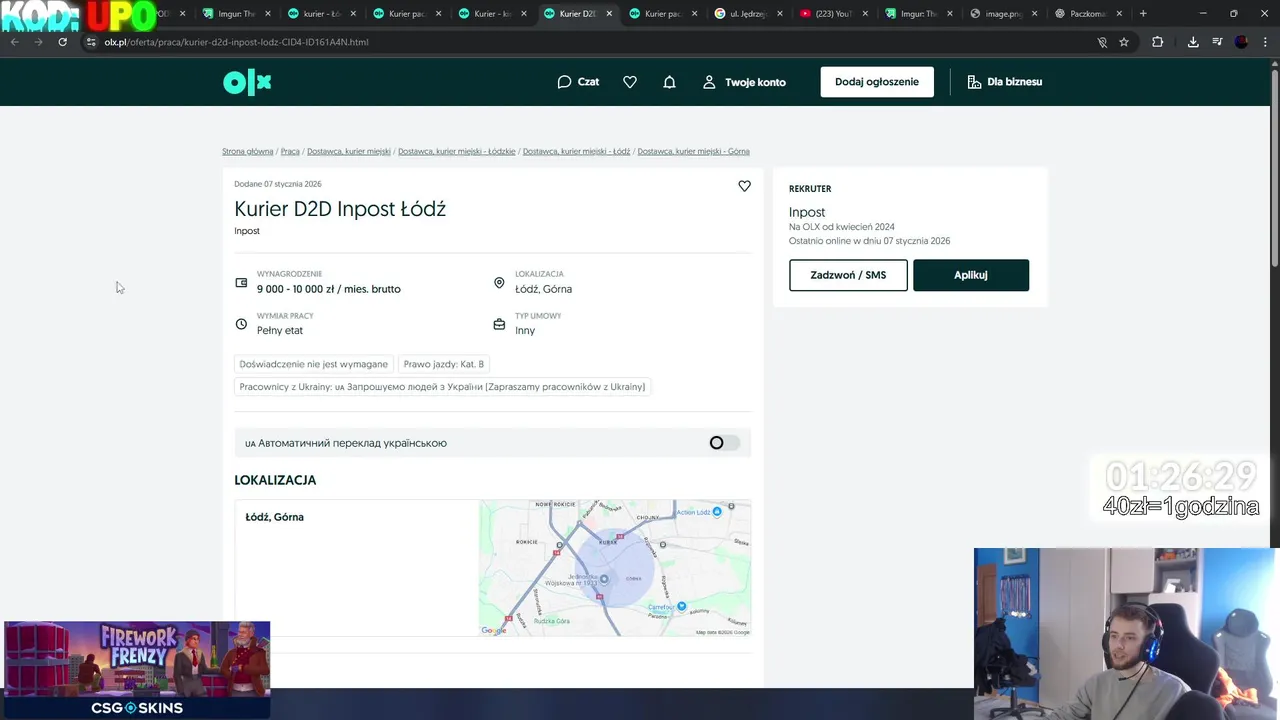The height and width of the screenshot is (720, 1280).
Task: Open Chrome three-dot menu
Action: (1265, 42)
